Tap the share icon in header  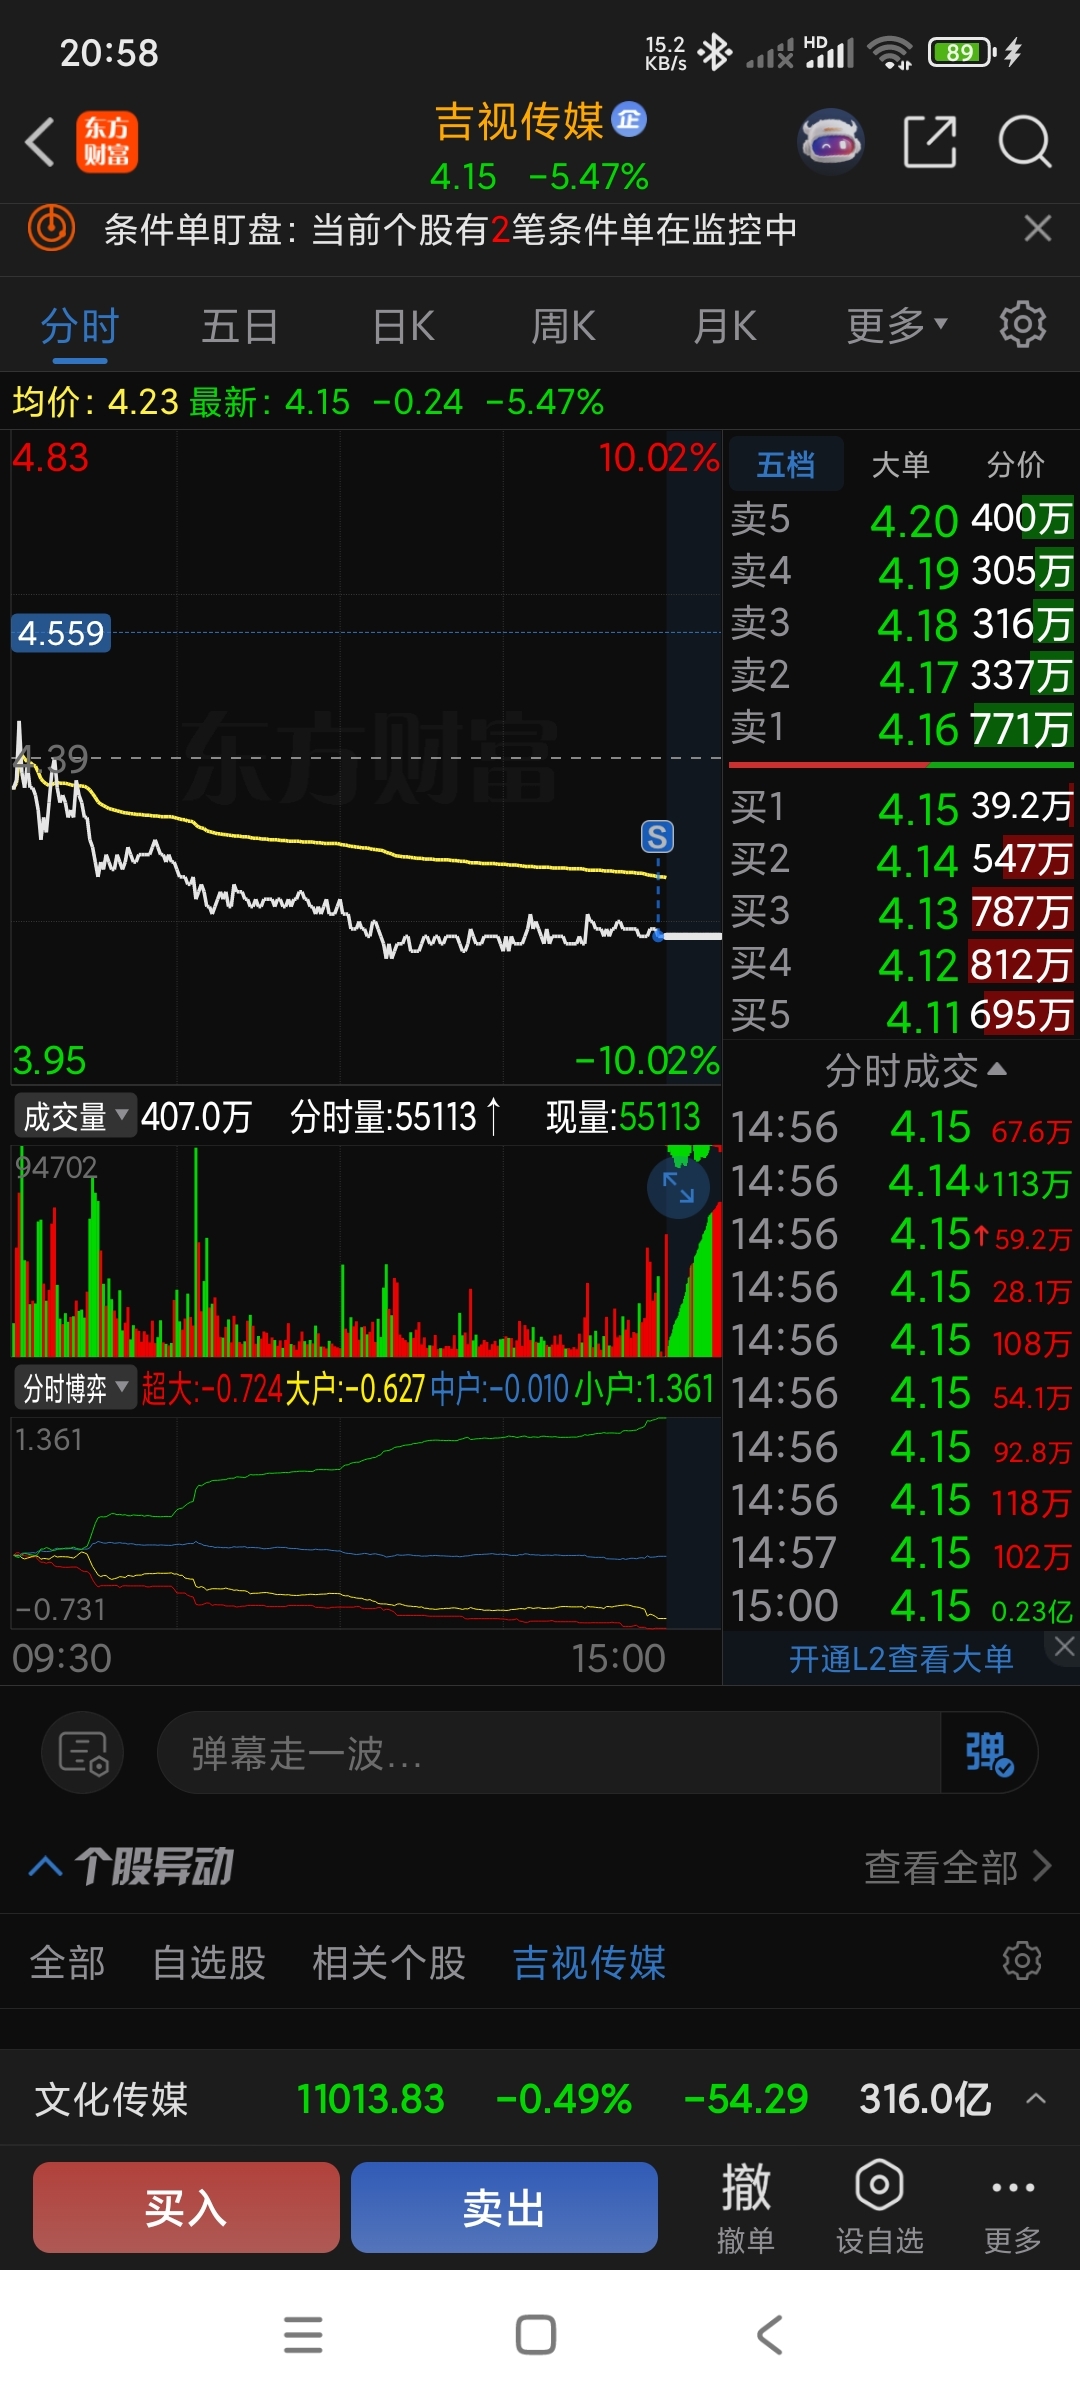[930, 141]
